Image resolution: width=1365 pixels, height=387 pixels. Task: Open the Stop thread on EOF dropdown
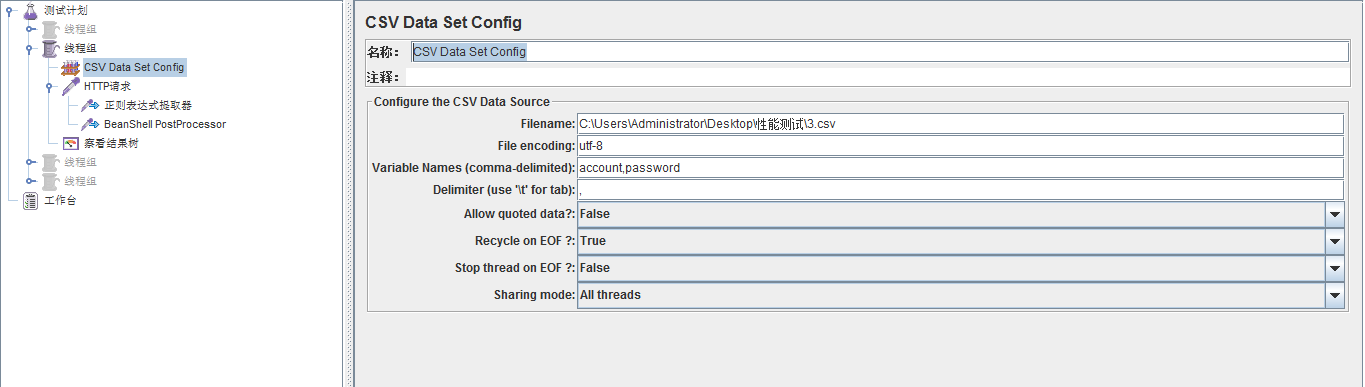click(x=1335, y=268)
